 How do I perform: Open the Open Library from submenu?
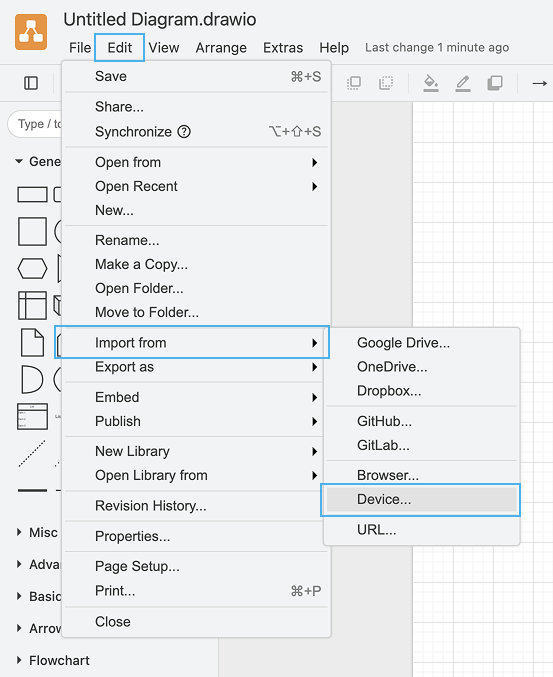click(196, 475)
